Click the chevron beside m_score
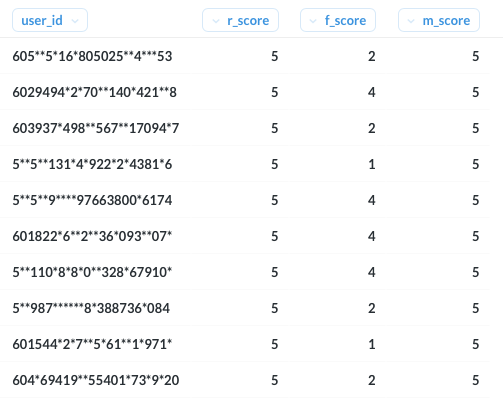Screen dimensions: 503x403 [411, 21]
